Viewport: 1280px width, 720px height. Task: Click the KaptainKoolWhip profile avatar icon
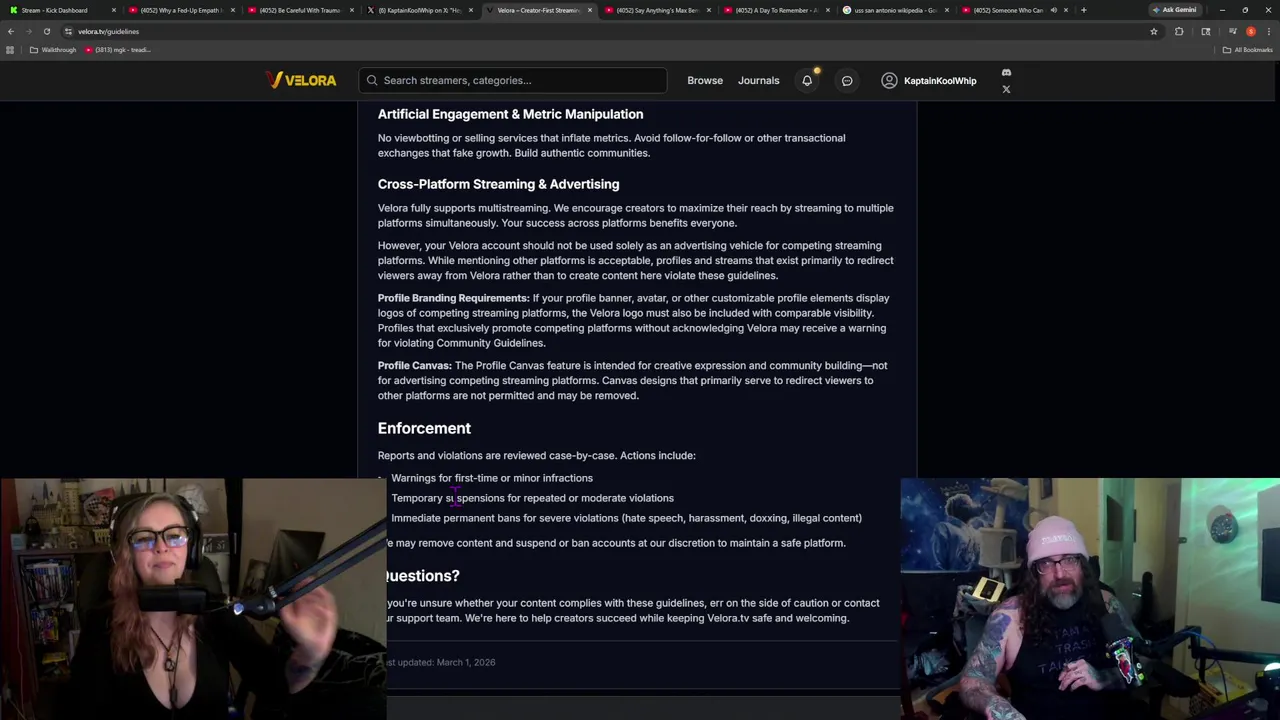pyautogui.click(x=889, y=80)
